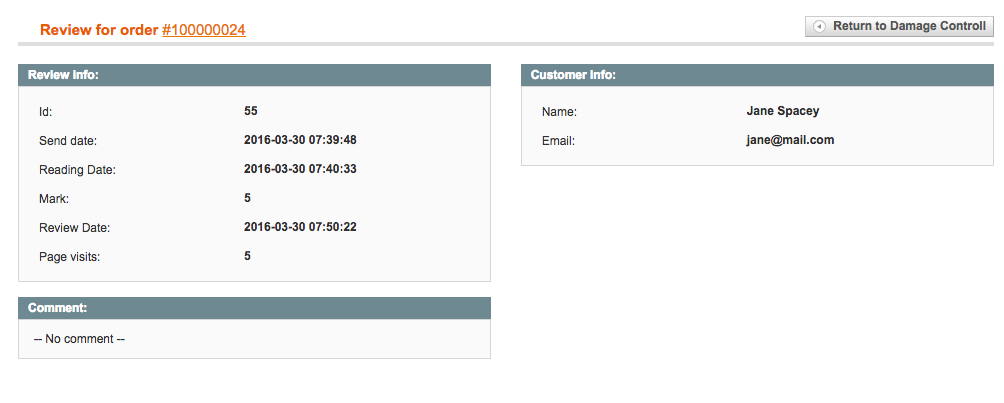This screenshot has height=403, width=1004.
Task: Click the Customer info panel header
Action: click(757, 75)
